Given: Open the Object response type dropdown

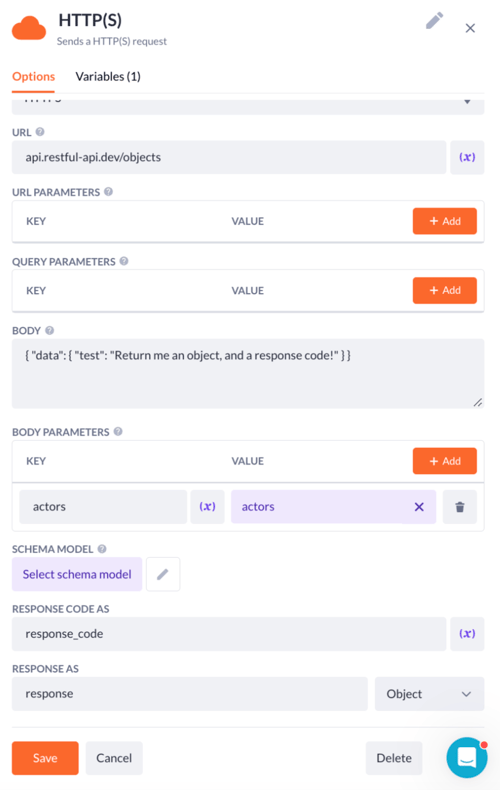Looking at the screenshot, I should click(429, 694).
